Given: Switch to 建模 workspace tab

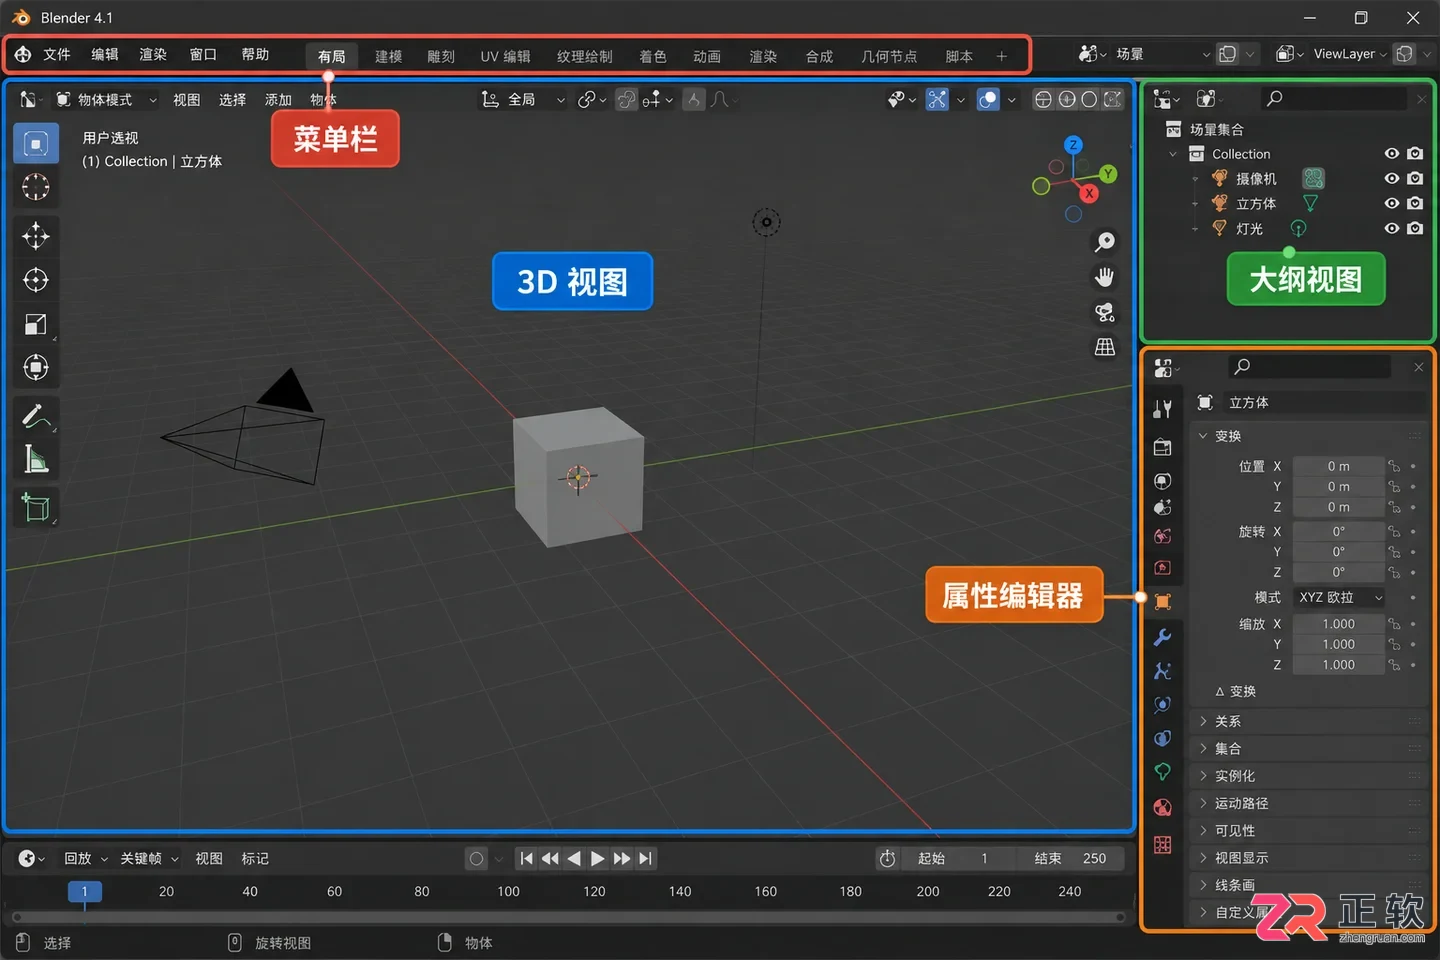Looking at the screenshot, I should tap(388, 56).
